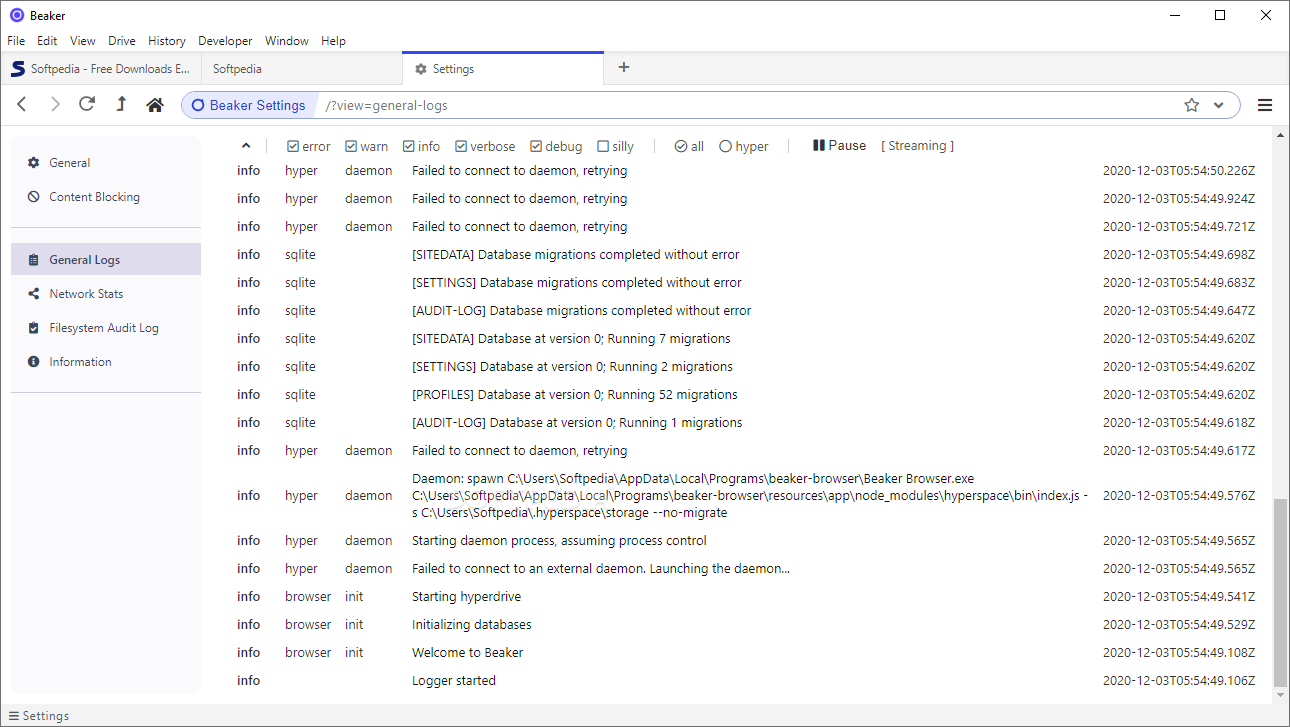The height and width of the screenshot is (727, 1290).
Task: Click the Network Stats share icon
Action: 34,294
